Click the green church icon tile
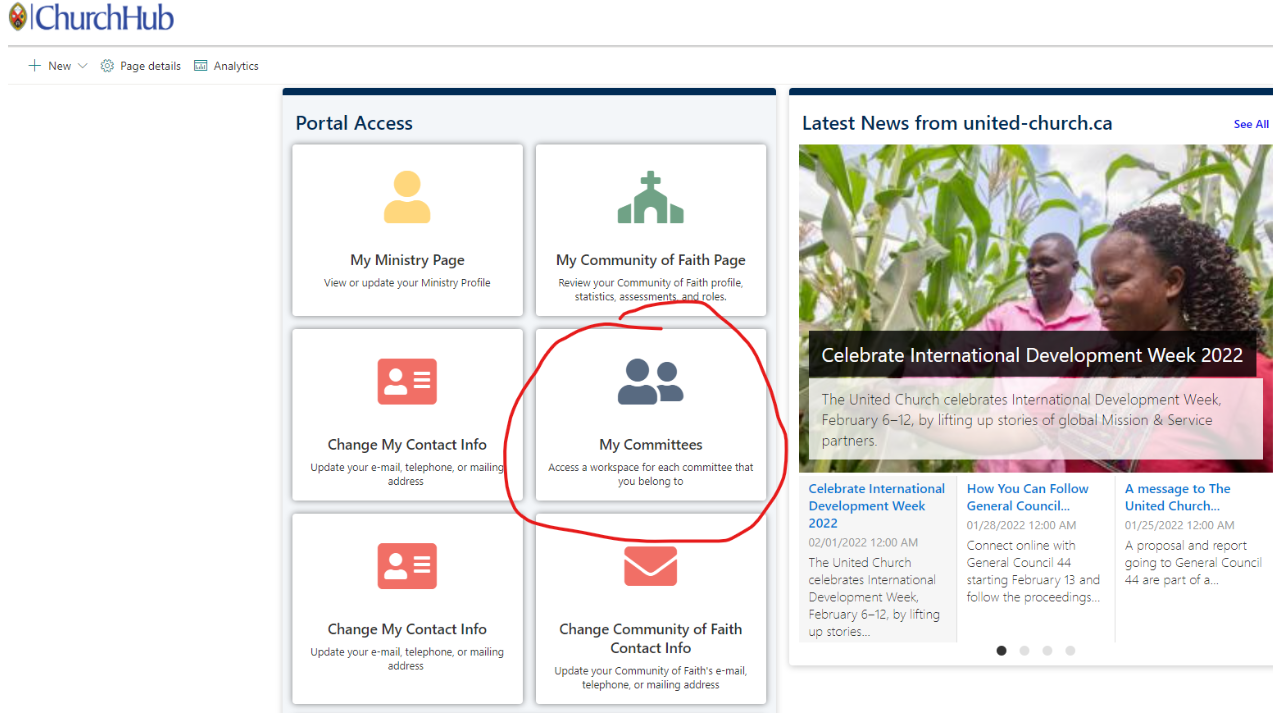The height and width of the screenshot is (720, 1273). (x=651, y=197)
